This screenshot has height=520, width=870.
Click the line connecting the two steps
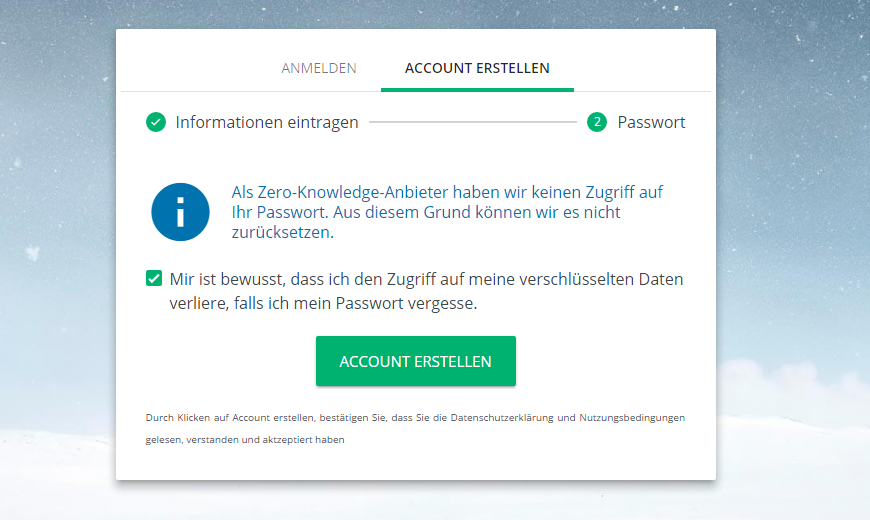[x=472, y=122]
